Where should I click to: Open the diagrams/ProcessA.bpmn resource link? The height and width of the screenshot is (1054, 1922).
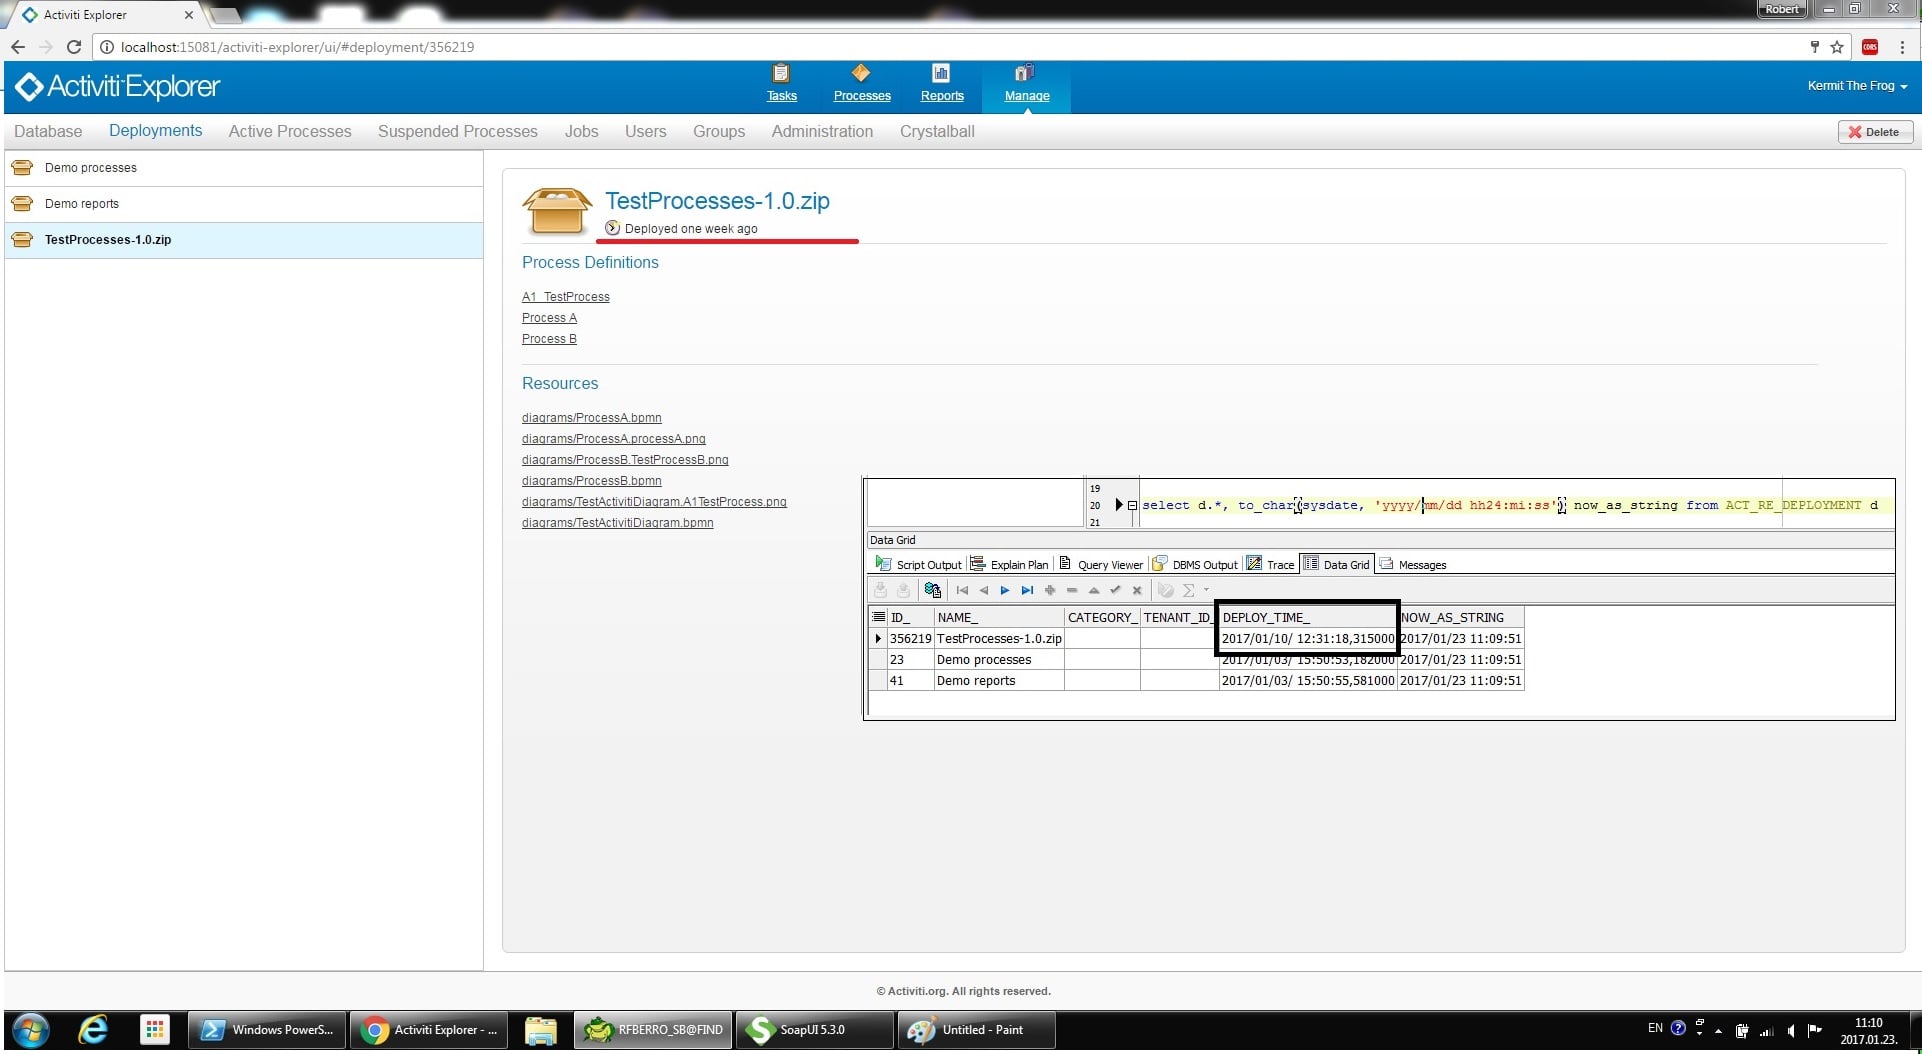(x=591, y=418)
